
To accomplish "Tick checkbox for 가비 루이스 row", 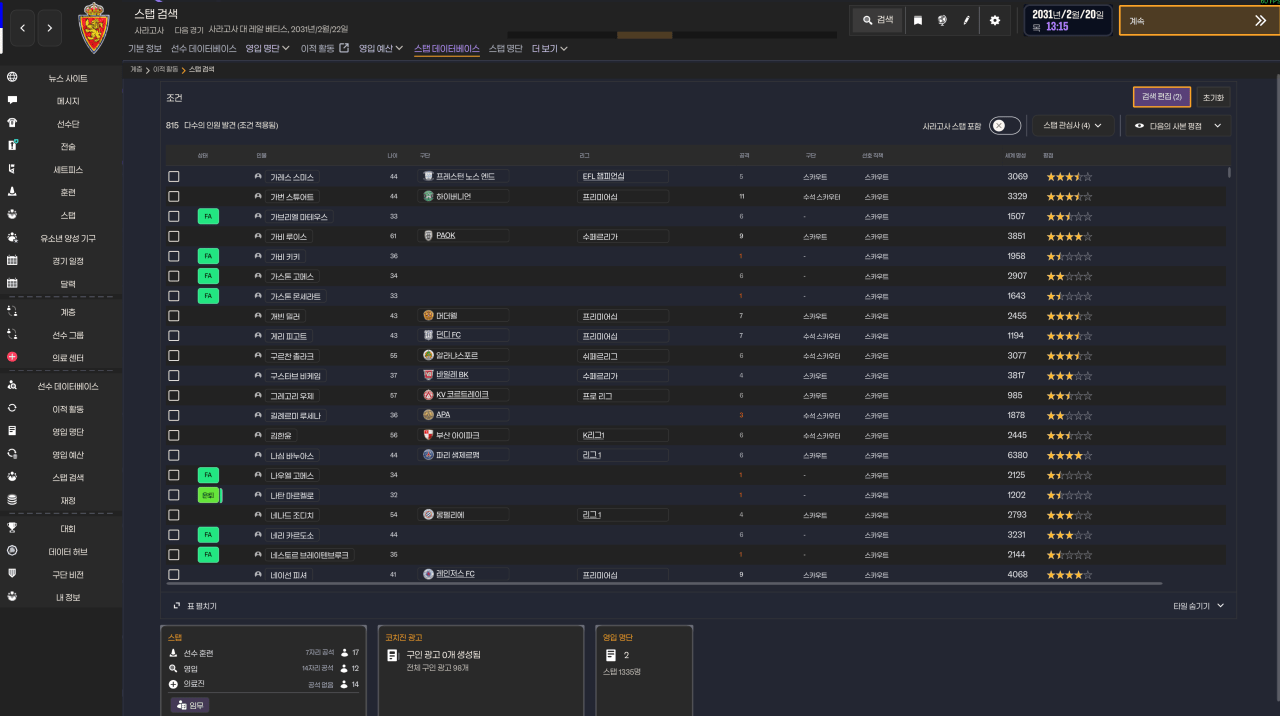I will (174, 236).
